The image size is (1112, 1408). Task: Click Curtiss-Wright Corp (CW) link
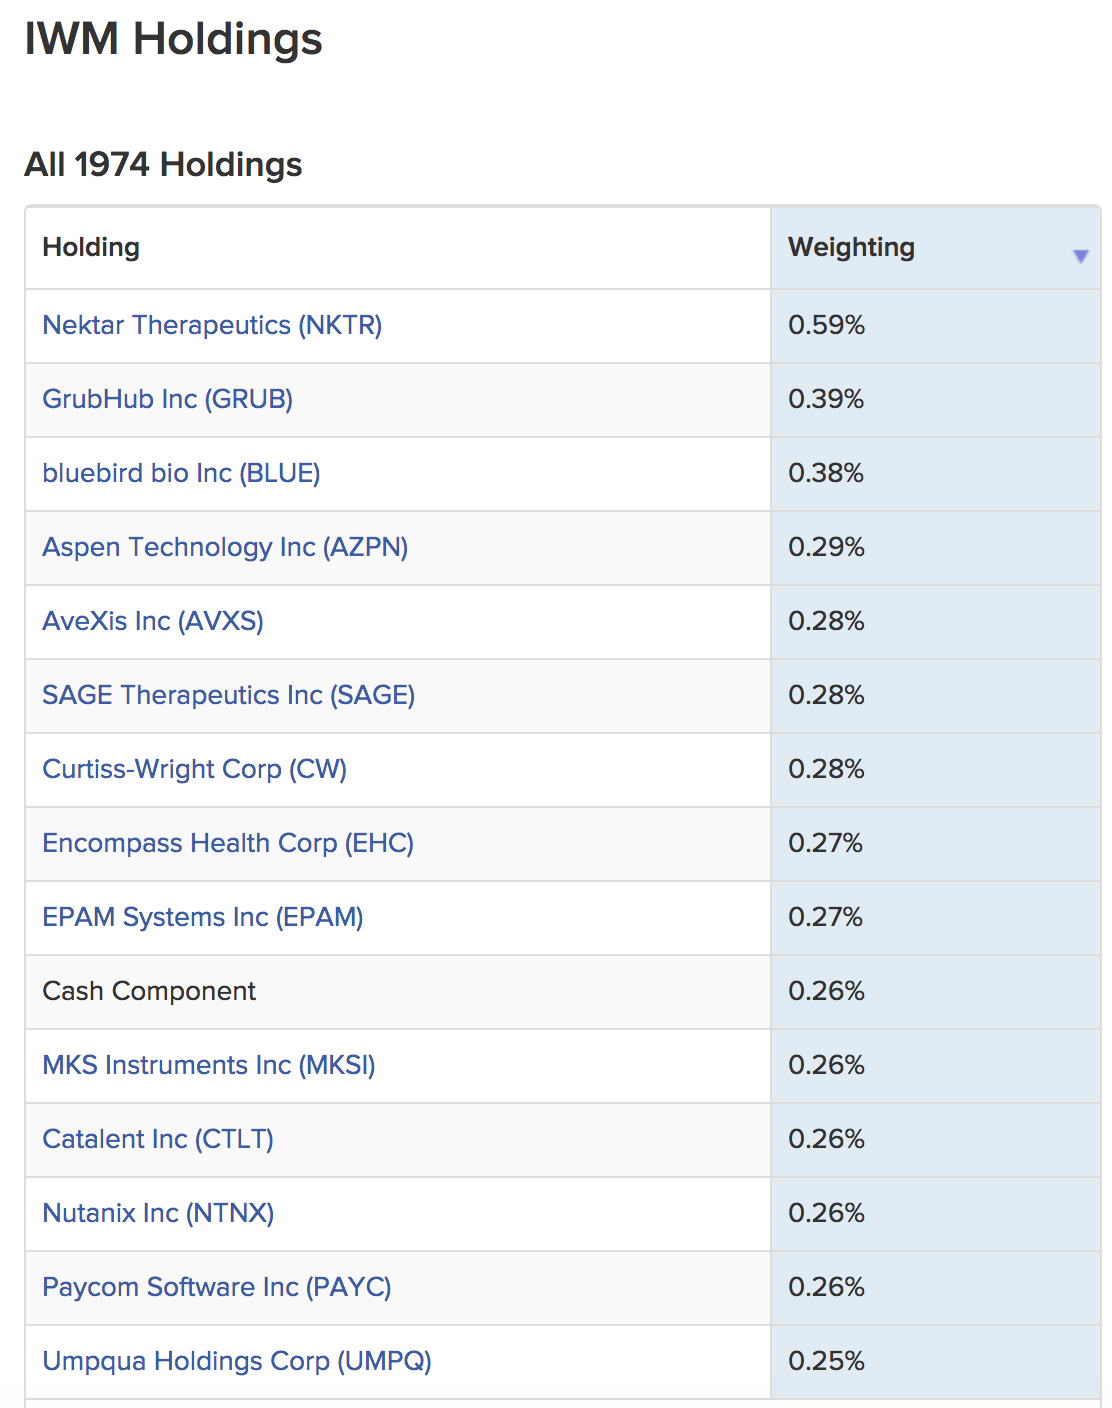pos(194,769)
